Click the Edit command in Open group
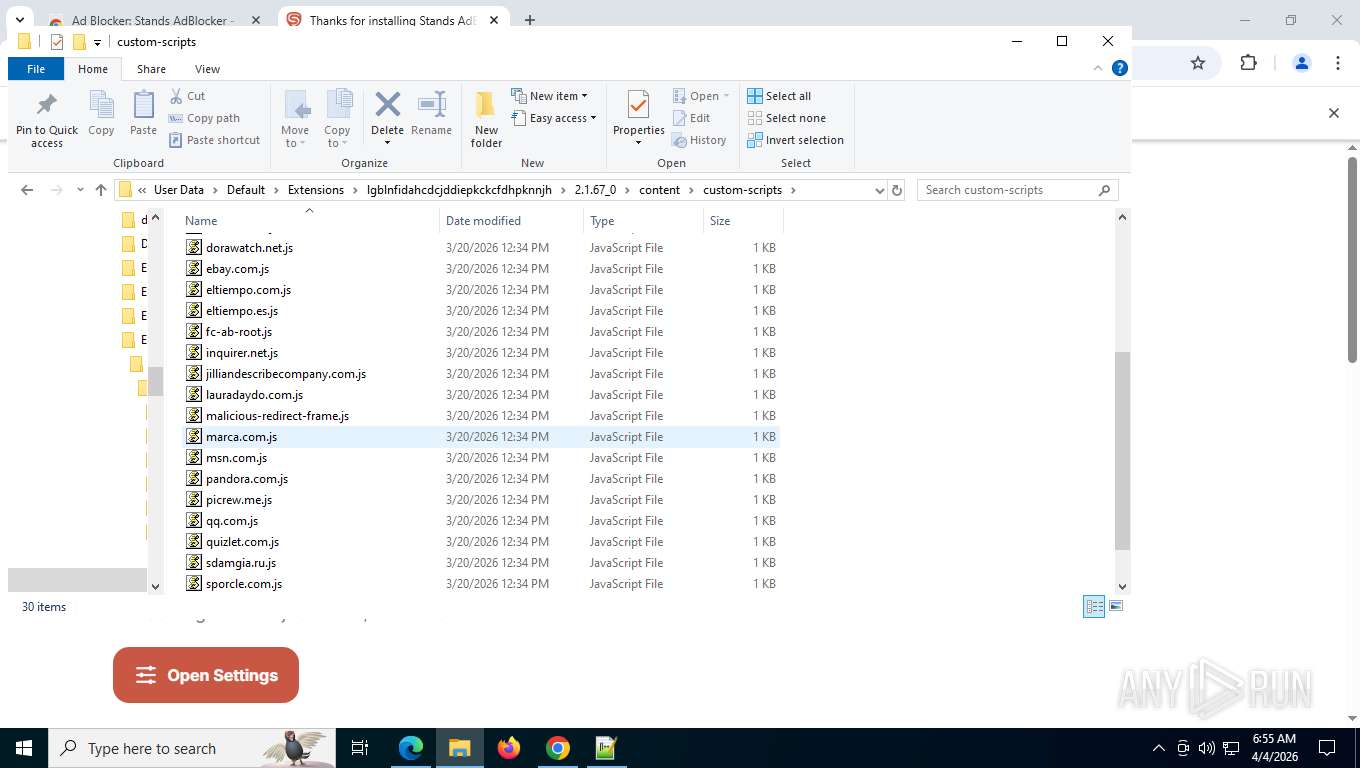Screen dimensions: 1360x768 [x=691, y=118]
